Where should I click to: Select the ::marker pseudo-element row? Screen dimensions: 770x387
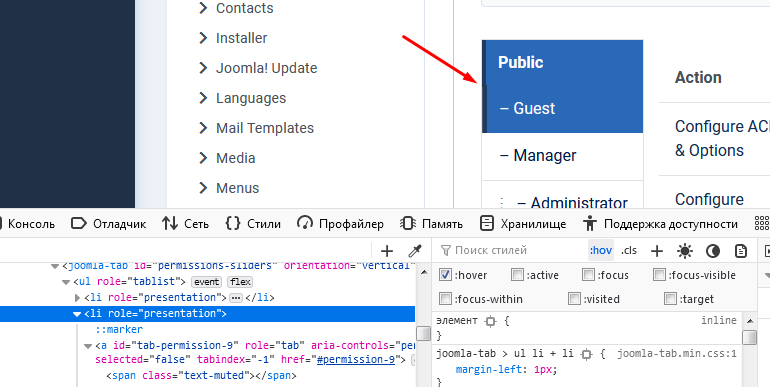pyautogui.click(x=119, y=330)
